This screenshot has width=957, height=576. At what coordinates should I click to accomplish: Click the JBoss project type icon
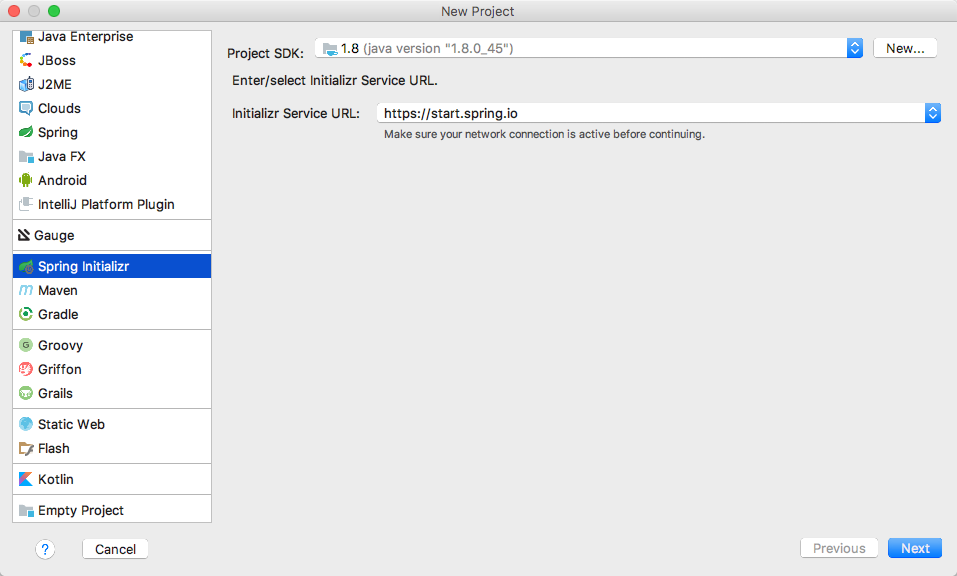click(26, 60)
